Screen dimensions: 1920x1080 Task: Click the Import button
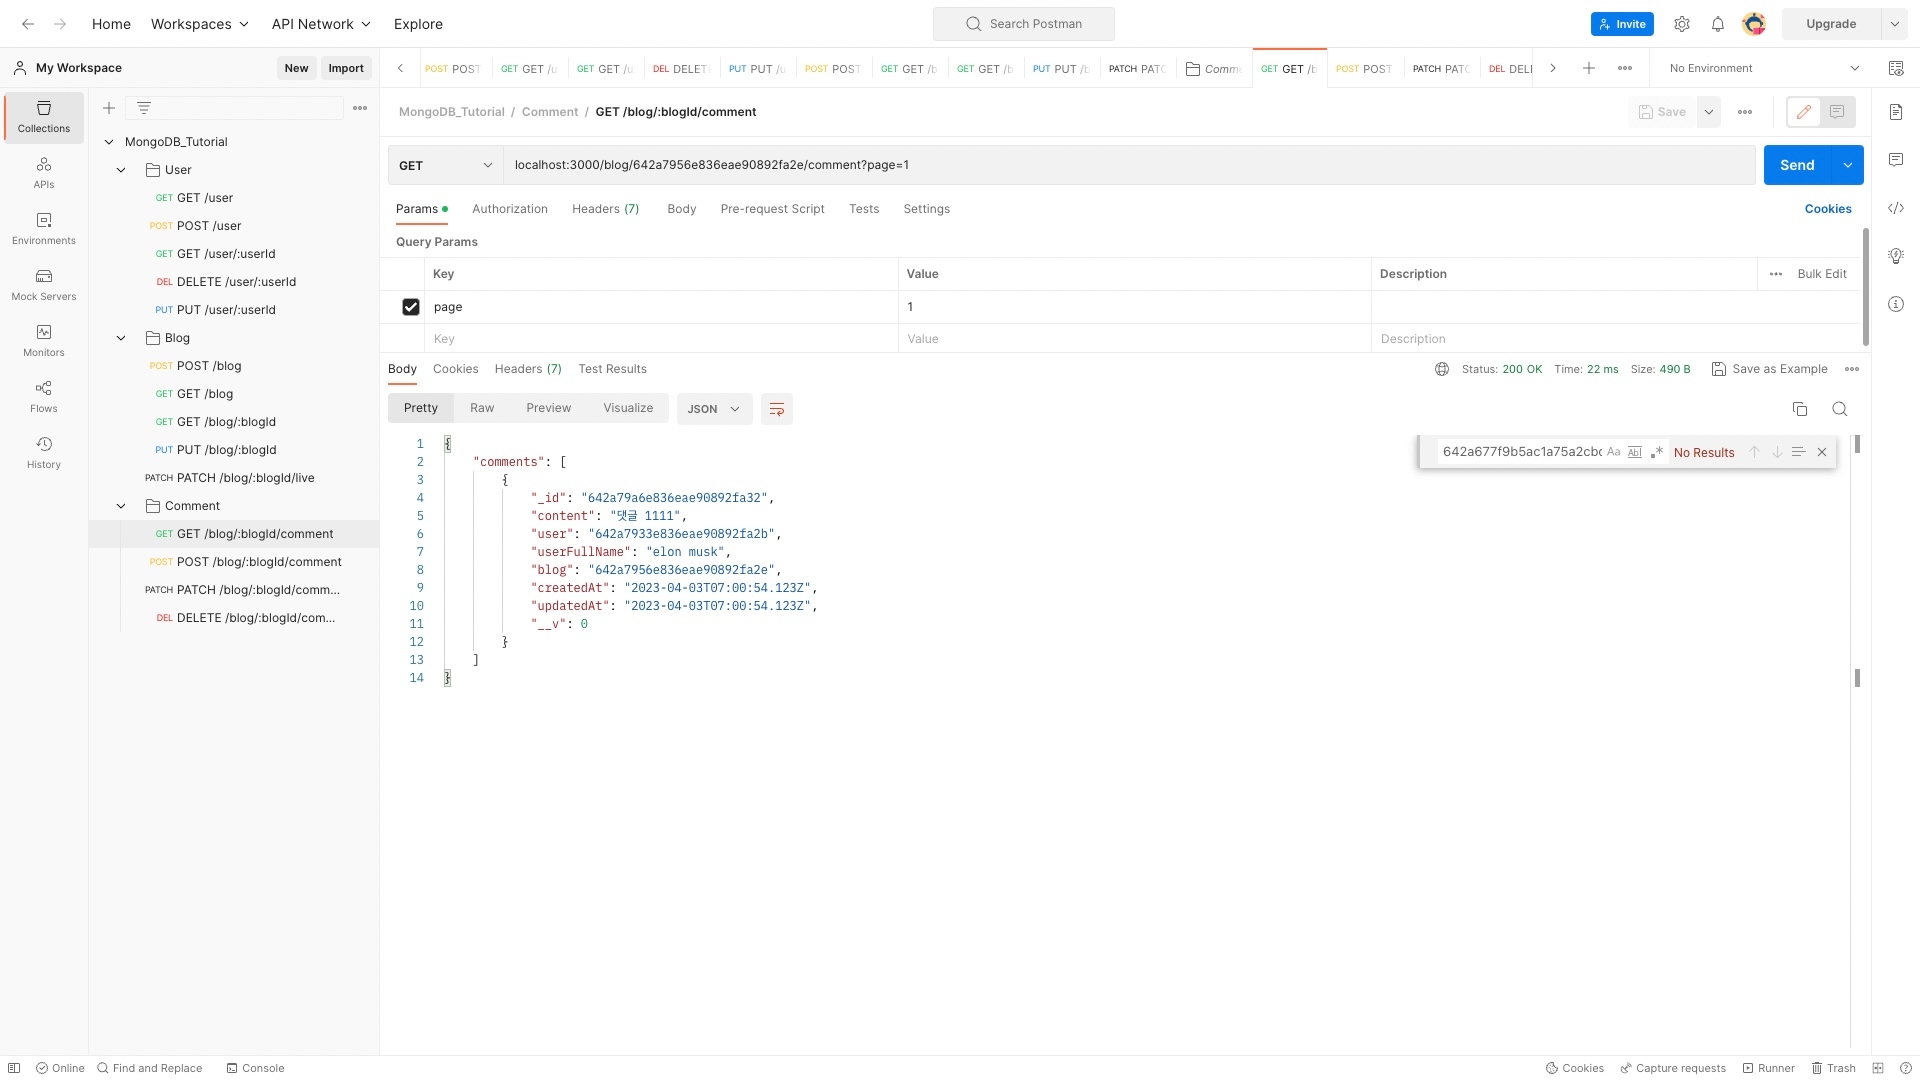pyautogui.click(x=346, y=68)
